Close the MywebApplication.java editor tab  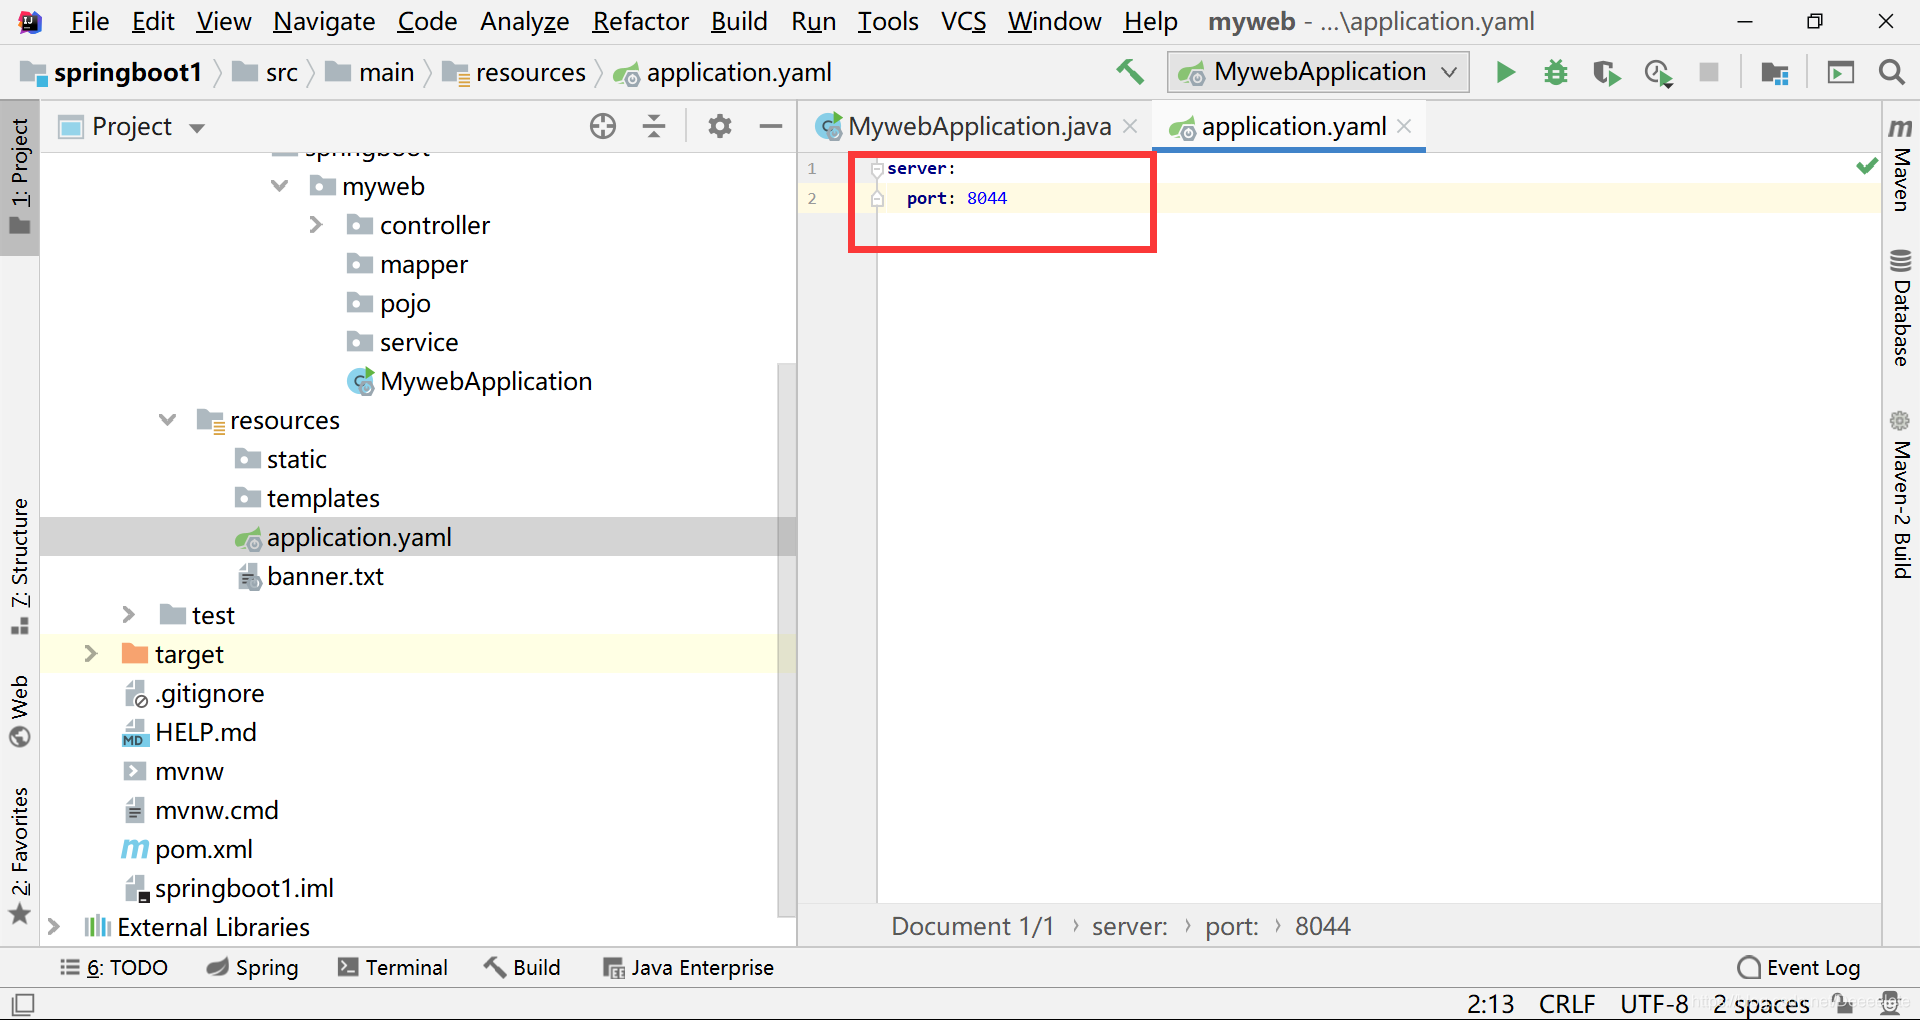[1130, 126]
